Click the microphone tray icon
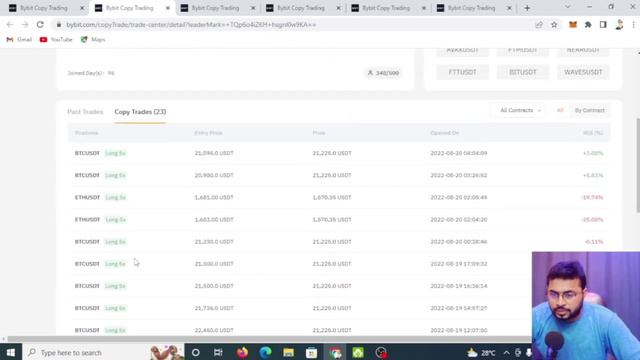Viewport: 640px width, 360px height. (x=528, y=352)
